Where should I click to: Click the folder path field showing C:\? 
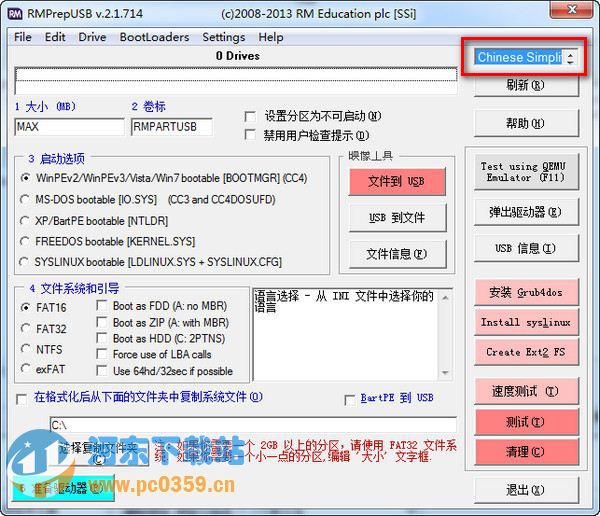253,425
